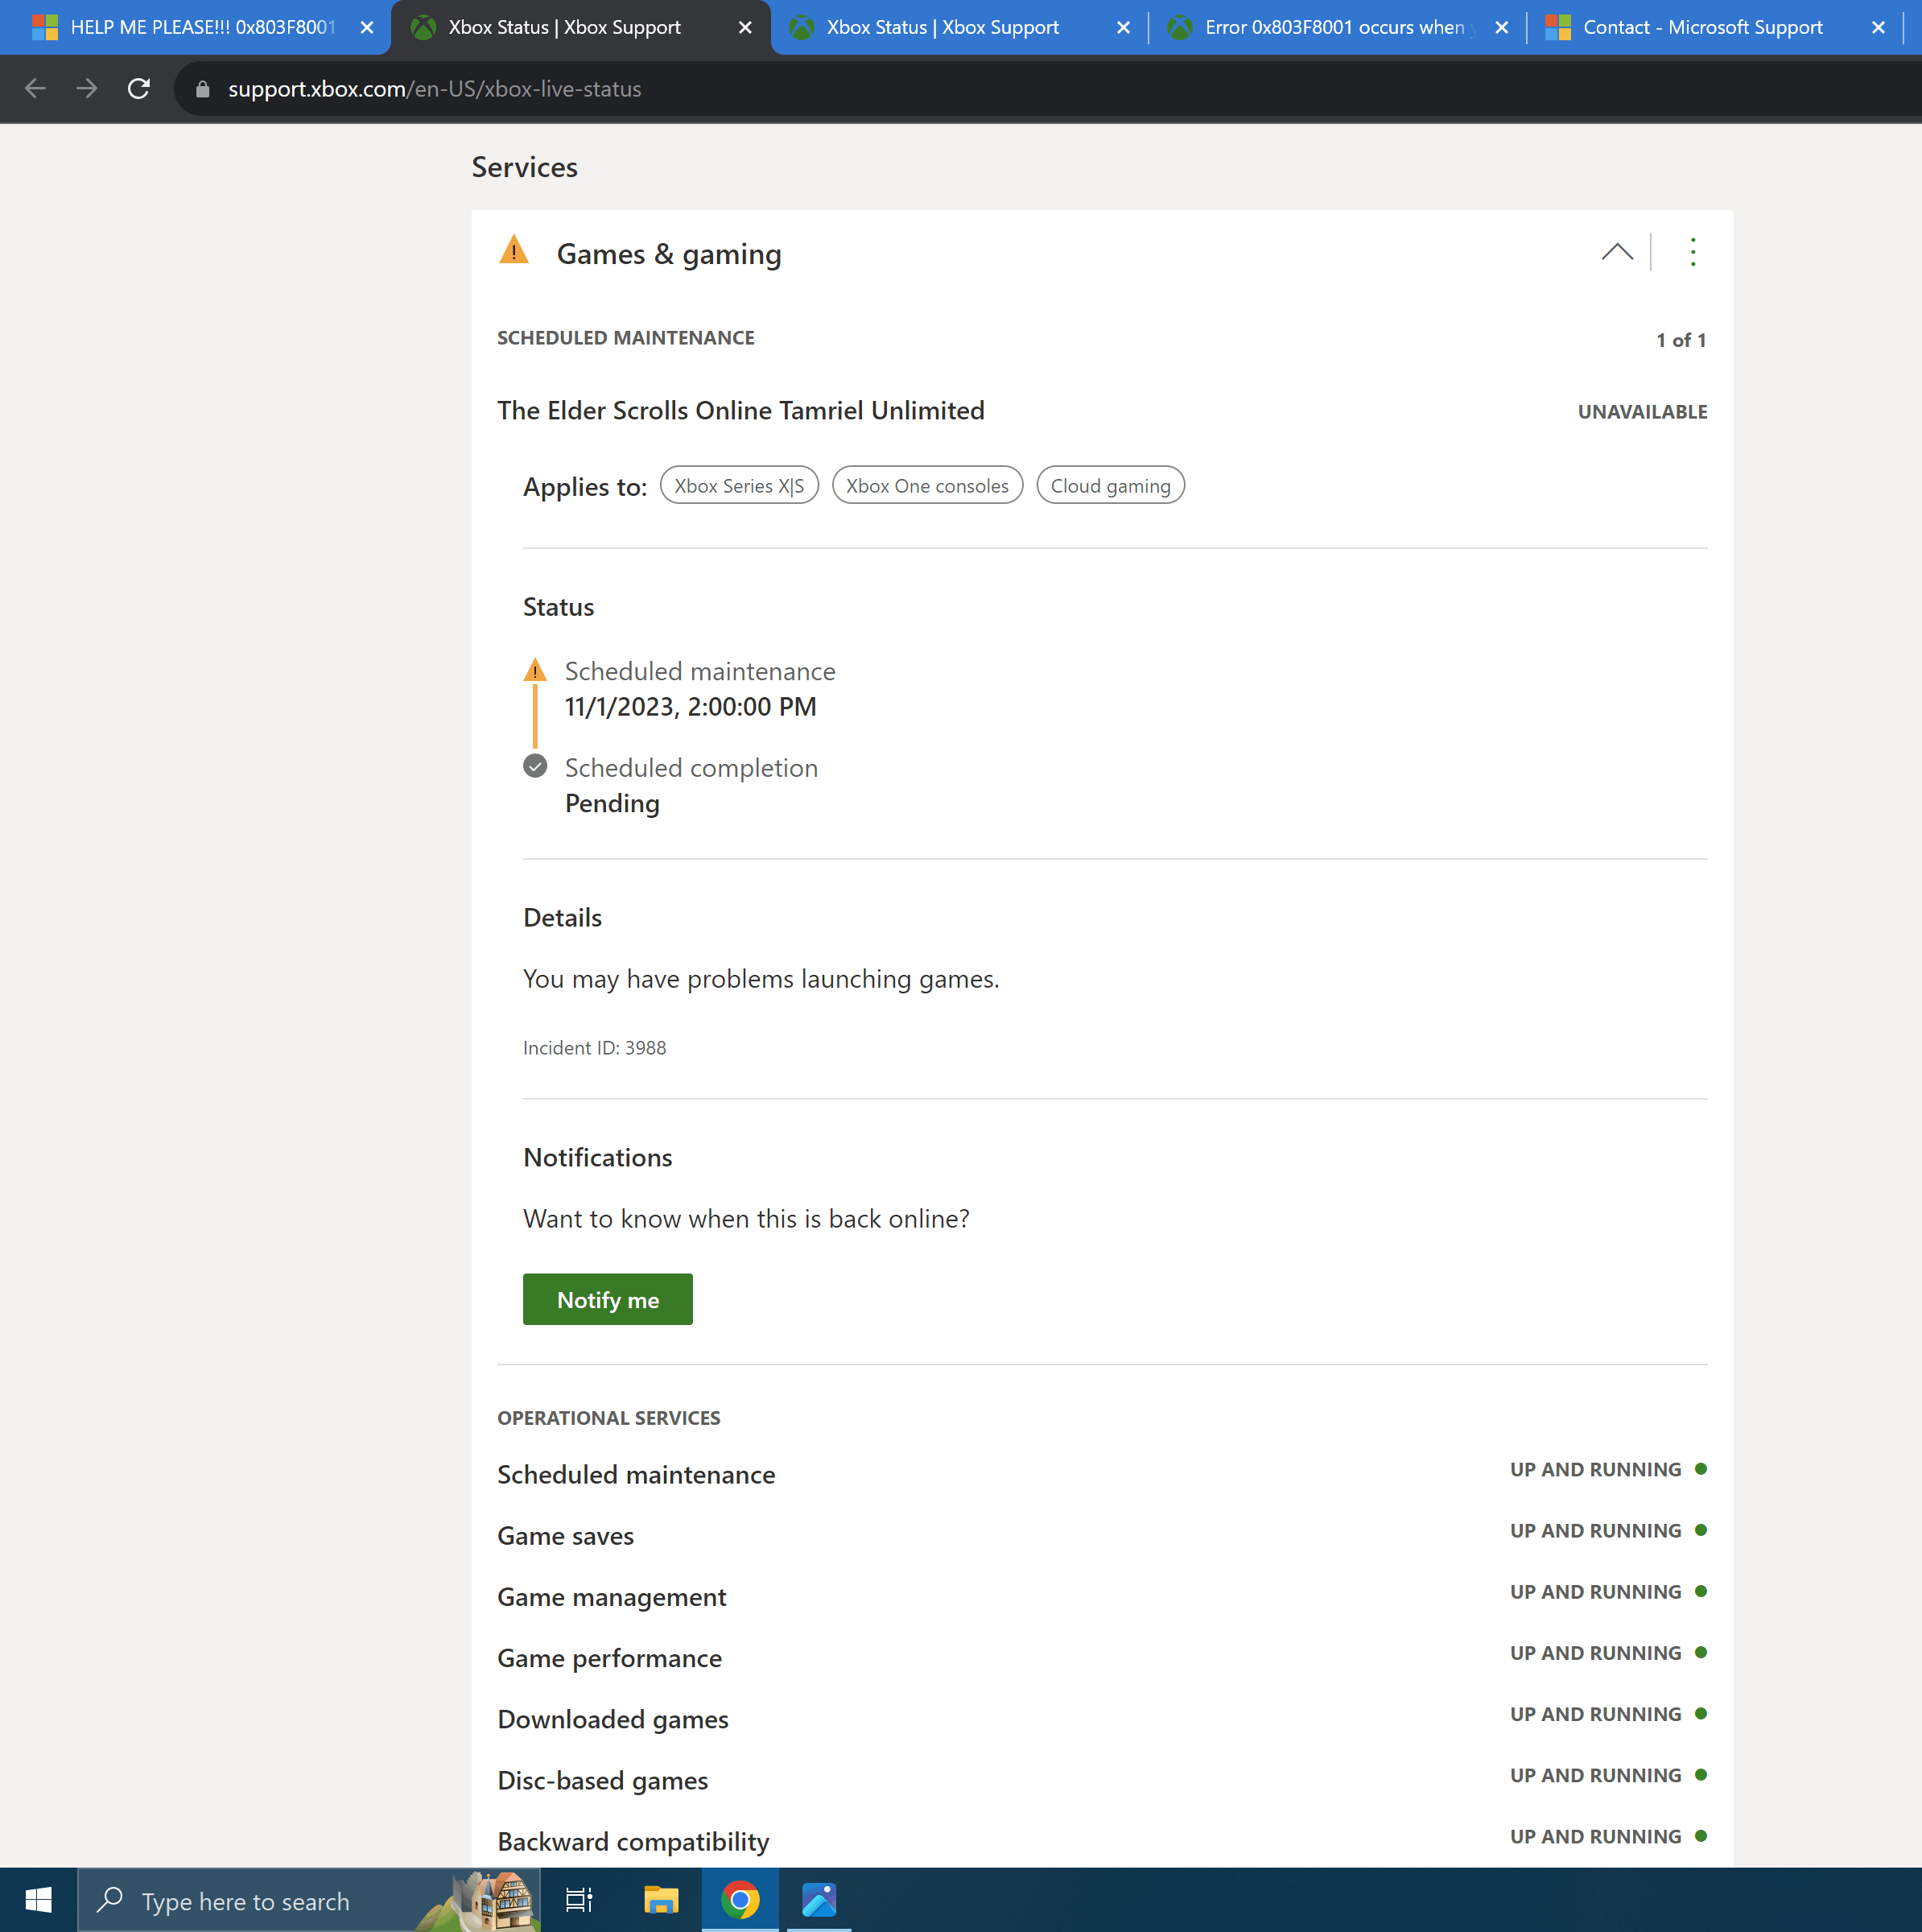Click the 1 of 1 counter
Viewport: 1922px width, 1932px height.
[x=1681, y=340]
